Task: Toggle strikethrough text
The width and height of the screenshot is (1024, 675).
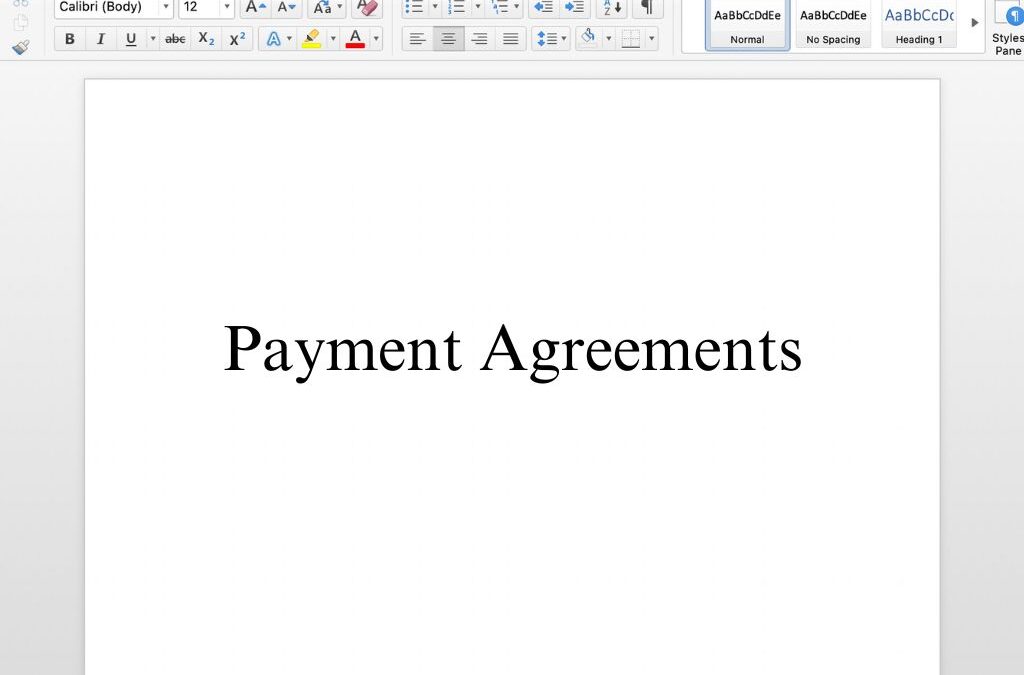Action: point(174,39)
